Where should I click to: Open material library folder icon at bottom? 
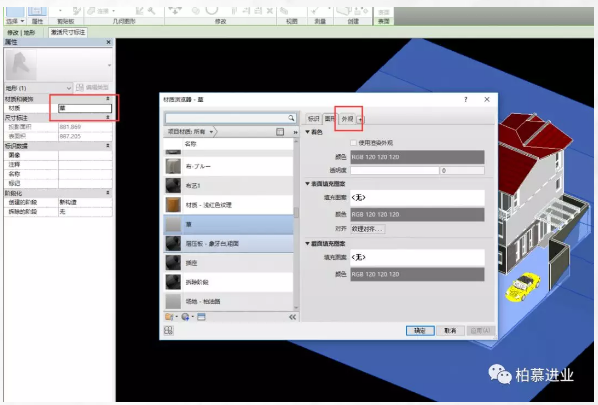[169, 317]
